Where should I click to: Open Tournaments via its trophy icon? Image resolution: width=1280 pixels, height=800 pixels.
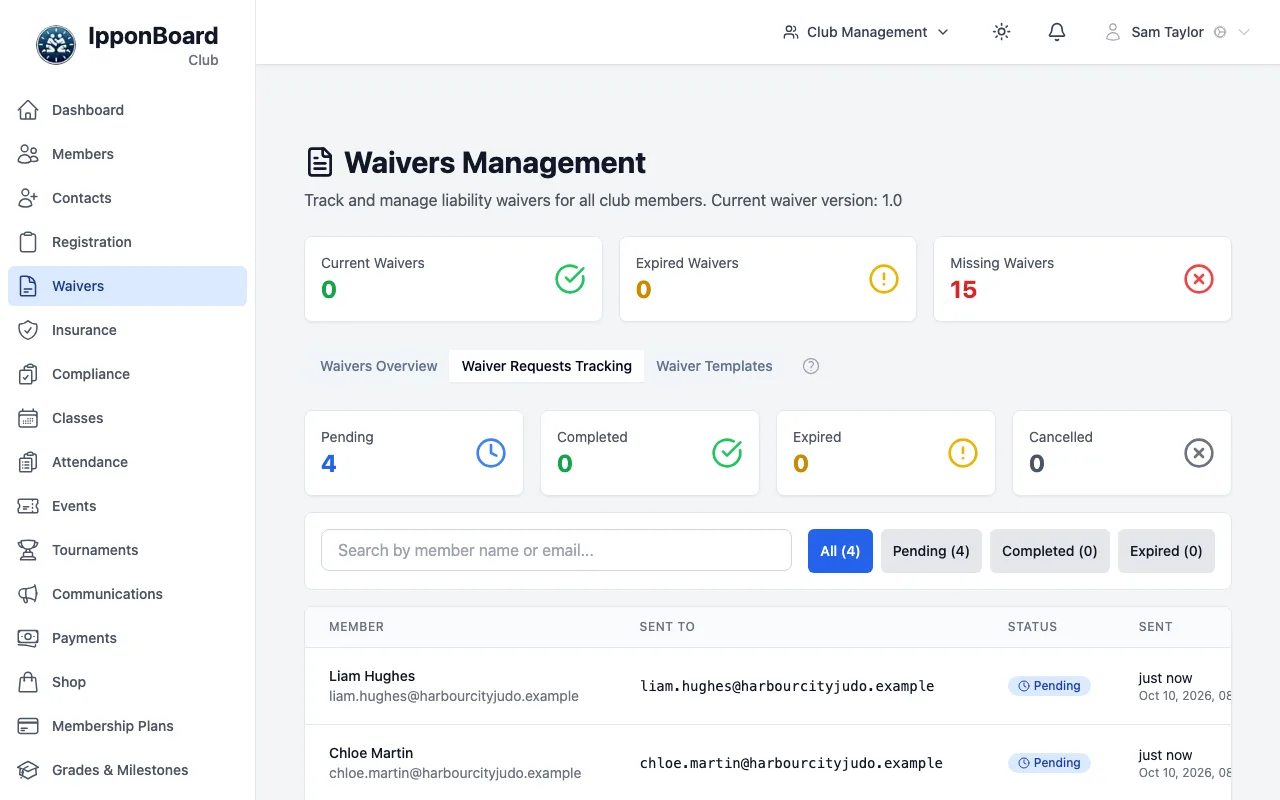click(28, 550)
